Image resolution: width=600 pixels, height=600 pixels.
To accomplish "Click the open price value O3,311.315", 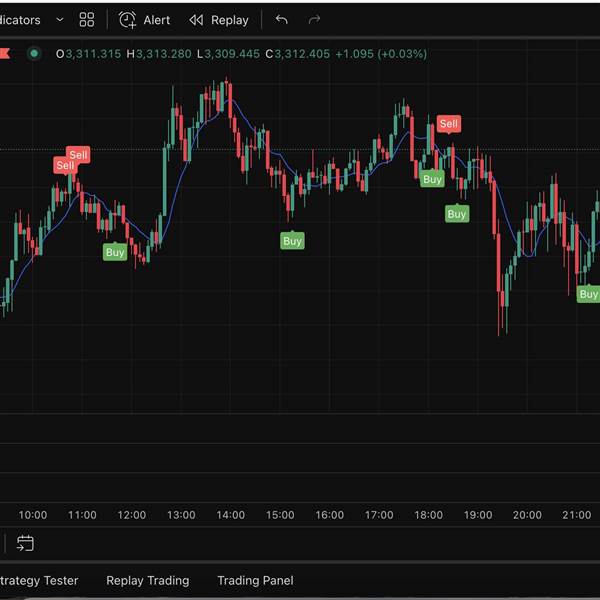I will point(88,54).
